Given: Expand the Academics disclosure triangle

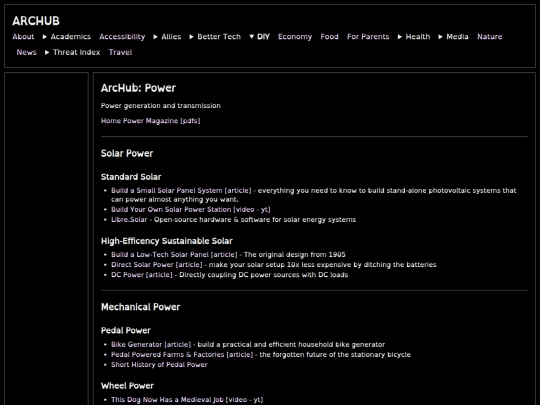Looking at the screenshot, I should [45, 37].
